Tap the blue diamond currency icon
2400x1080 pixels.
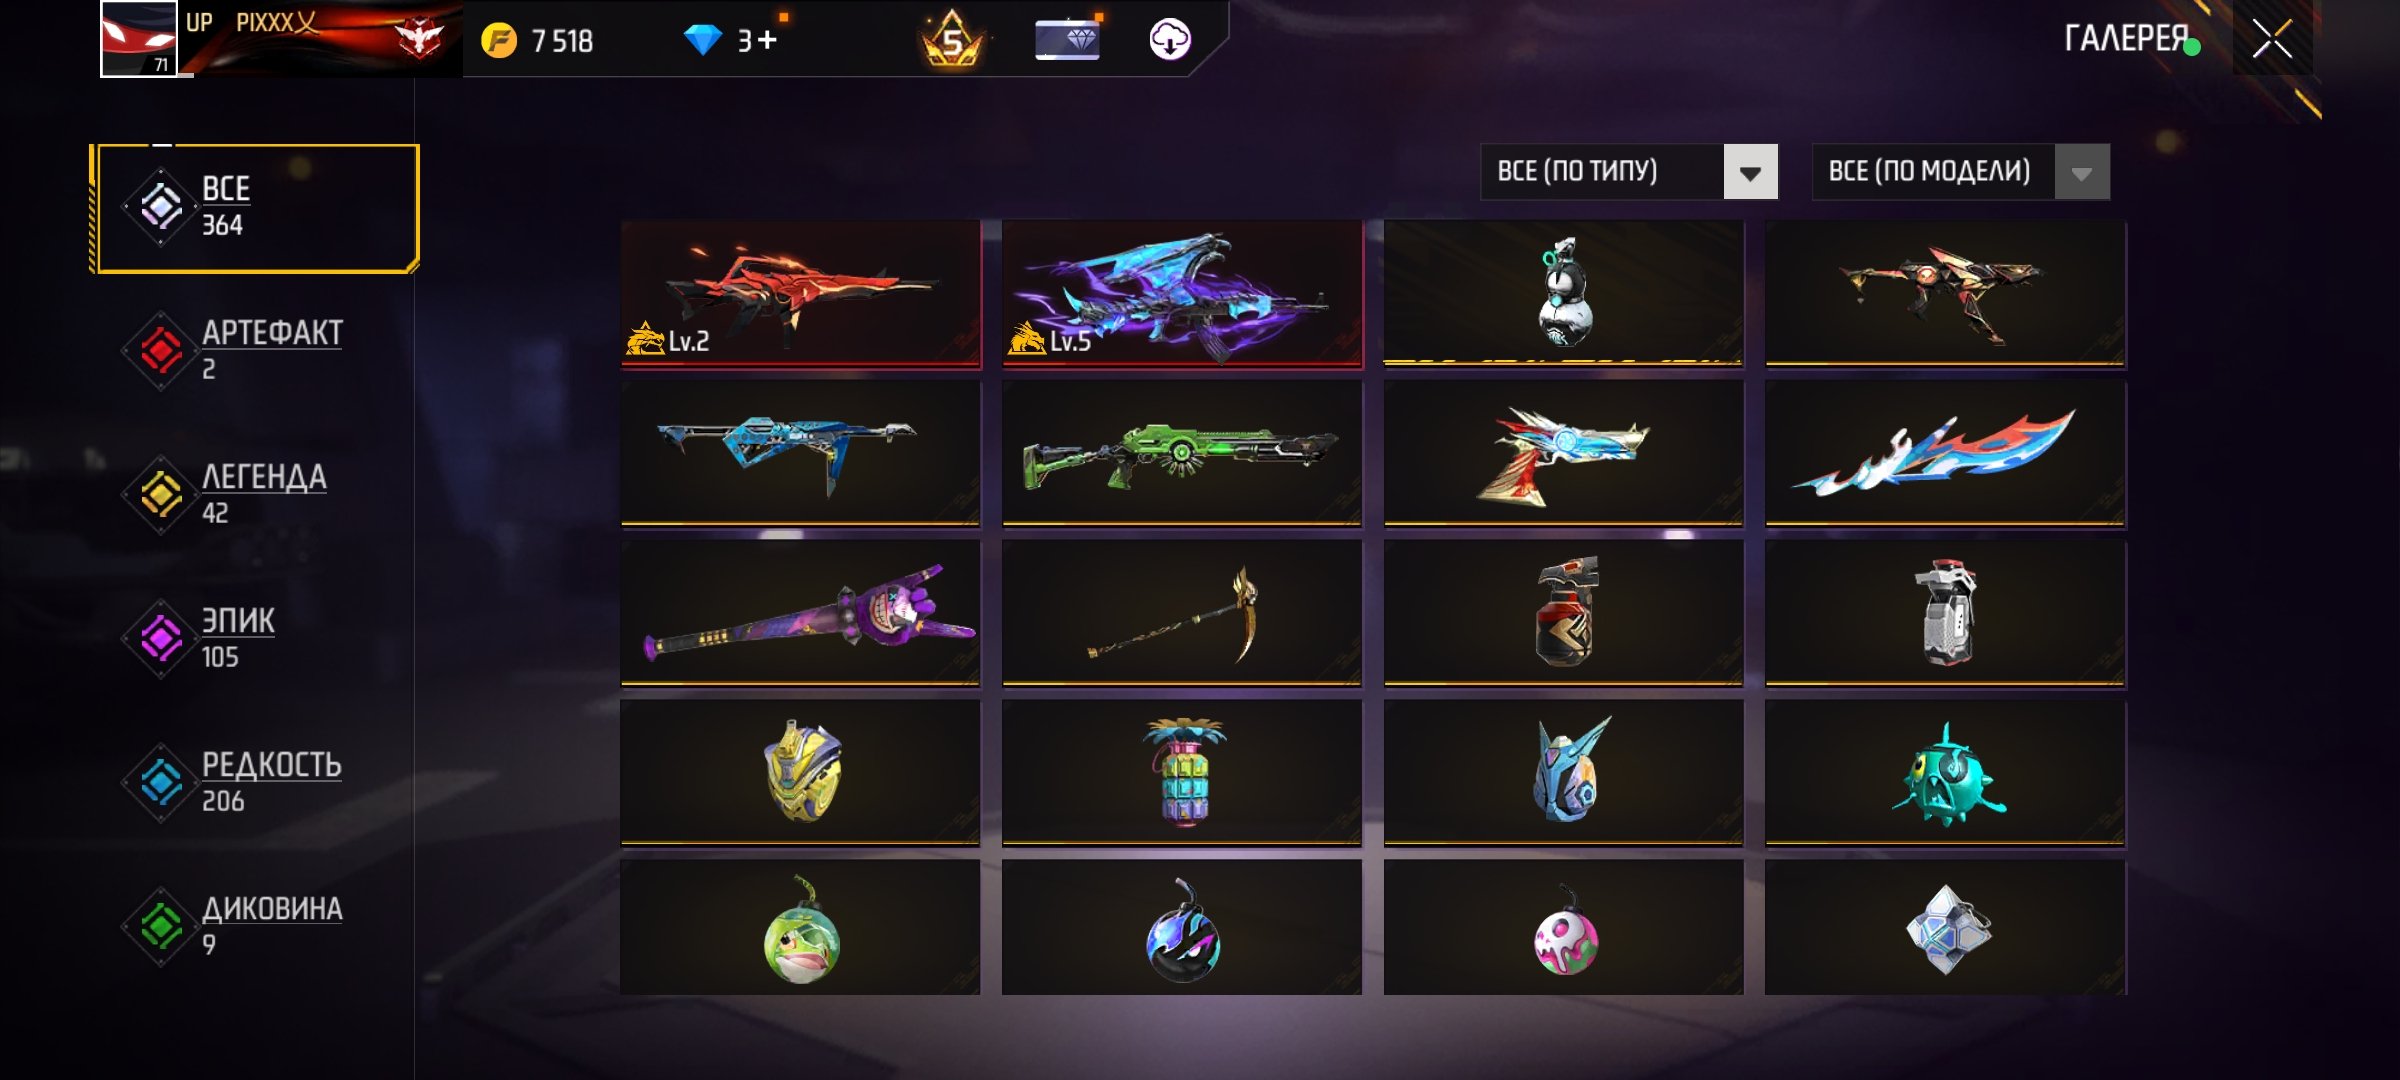[x=702, y=40]
